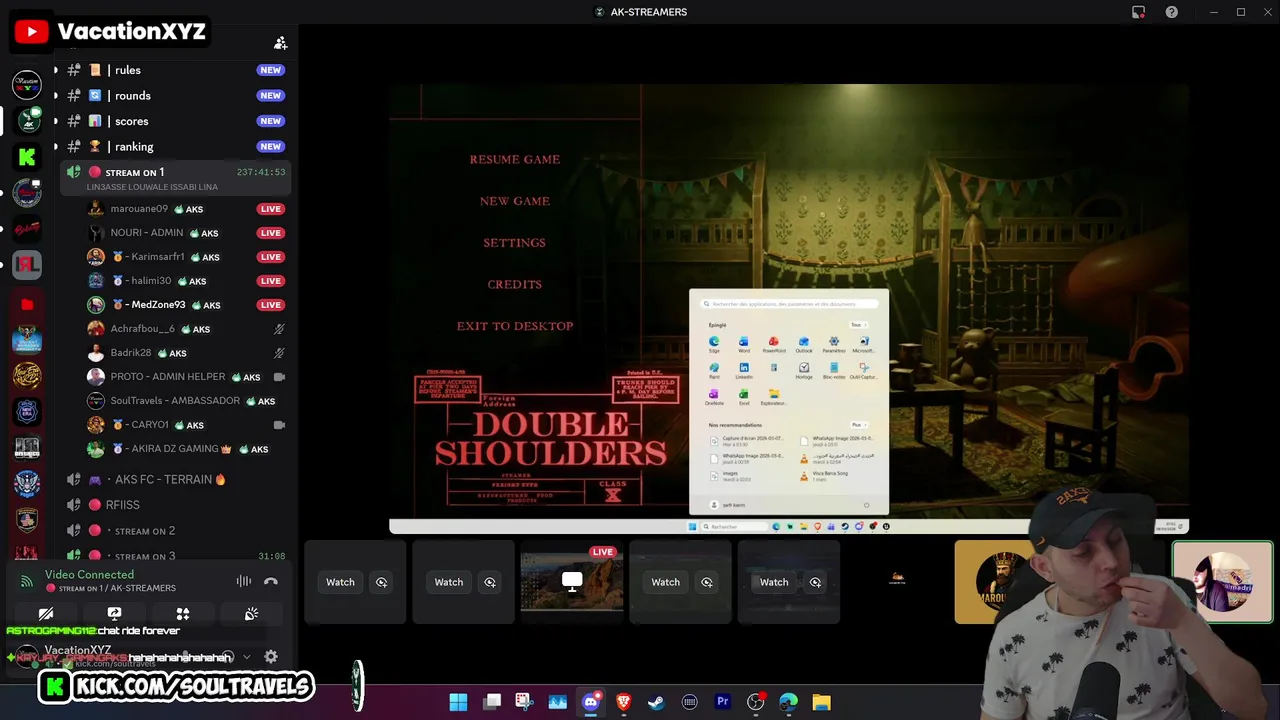Click LIVE badge next to NOURI - ADMIN
The image size is (1280, 720).
tap(270, 233)
